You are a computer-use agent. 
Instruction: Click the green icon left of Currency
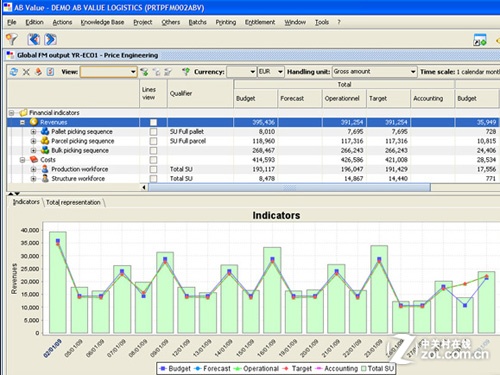pyautogui.click(x=186, y=72)
